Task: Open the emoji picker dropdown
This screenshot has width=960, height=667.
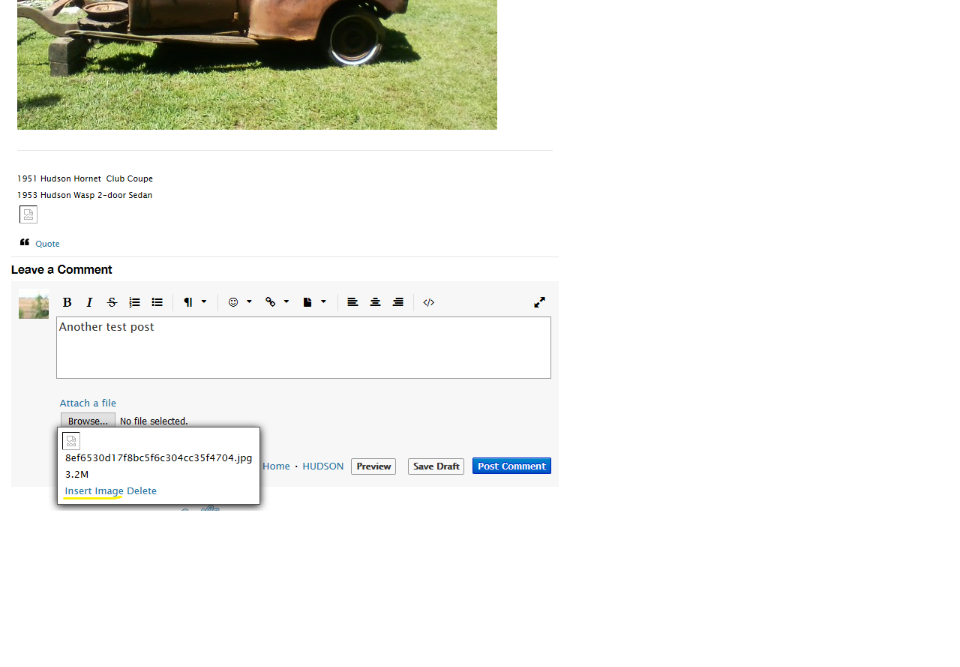Action: (x=239, y=302)
